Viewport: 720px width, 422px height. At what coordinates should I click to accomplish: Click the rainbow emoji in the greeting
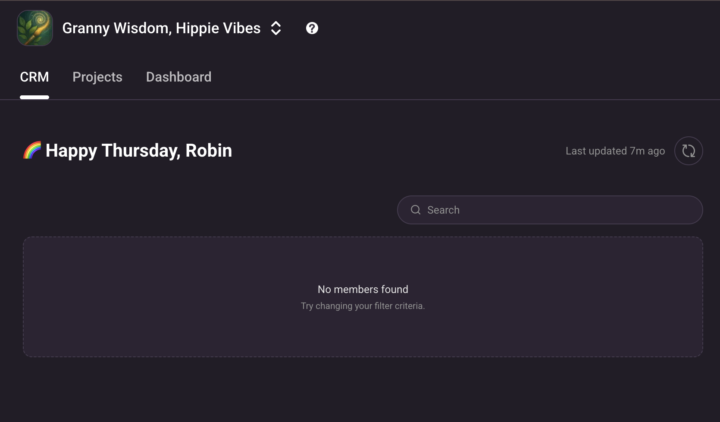tap(32, 151)
